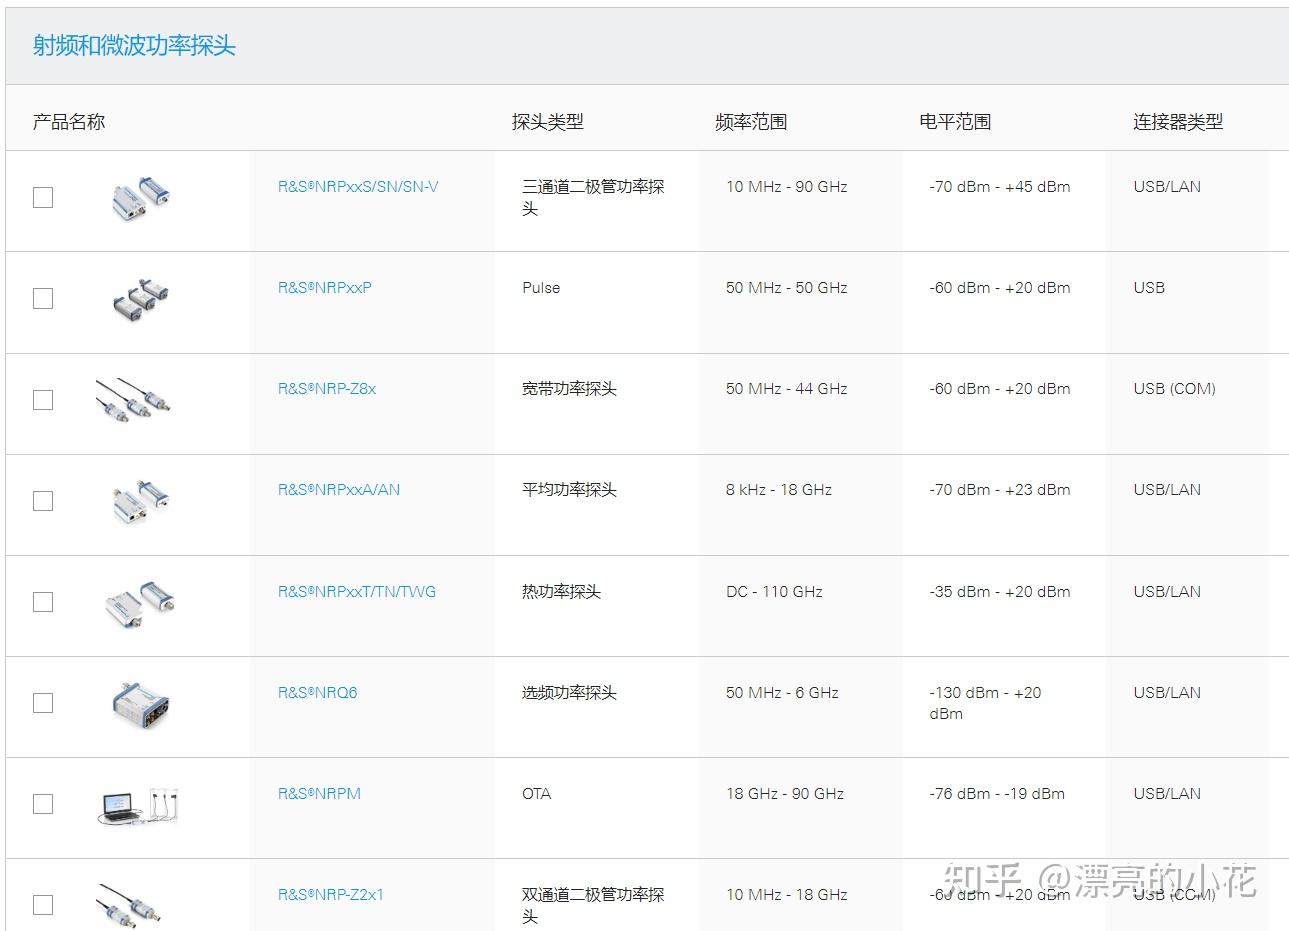Image resolution: width=1289 pixels, height=931 pixels.
Task: Open the R&S NRPM laptop setup image
Action: click(x=139, y=805)
